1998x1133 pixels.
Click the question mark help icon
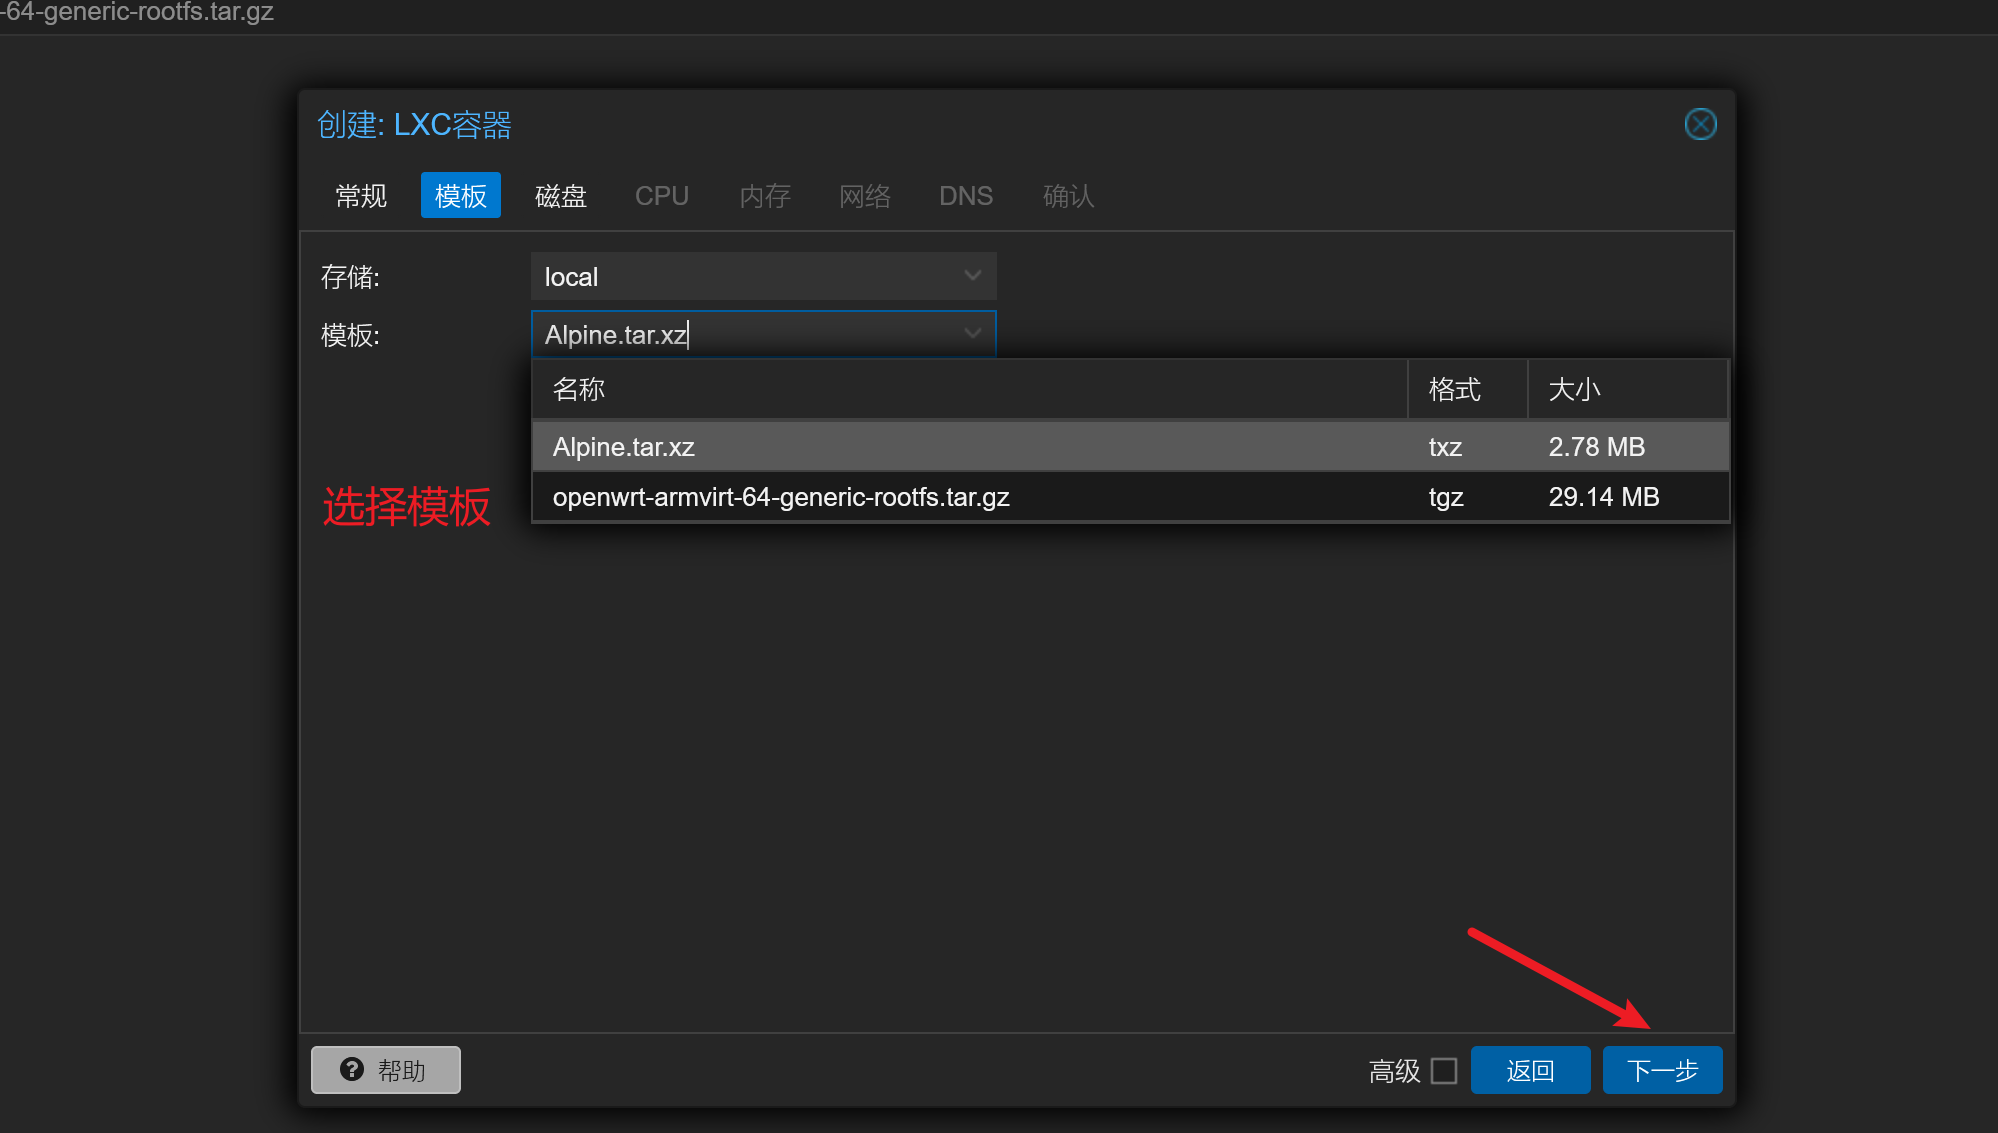[x=352, y=1069]
